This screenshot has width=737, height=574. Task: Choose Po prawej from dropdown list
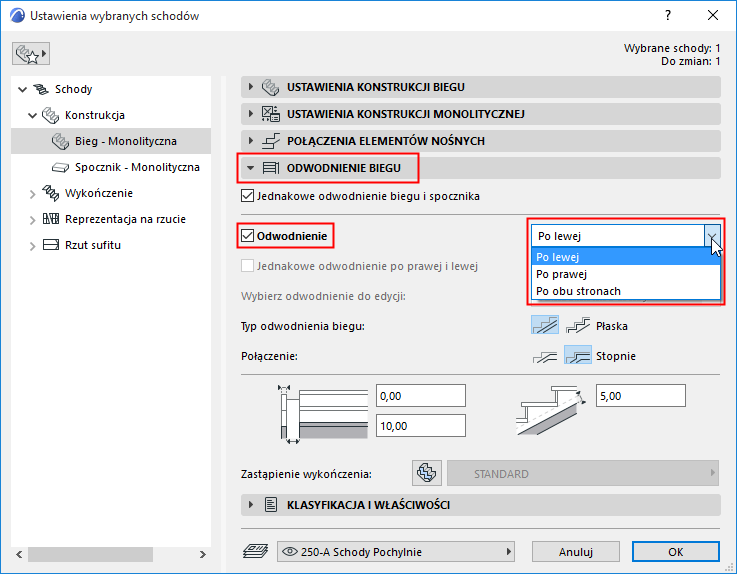click(626, 274)
